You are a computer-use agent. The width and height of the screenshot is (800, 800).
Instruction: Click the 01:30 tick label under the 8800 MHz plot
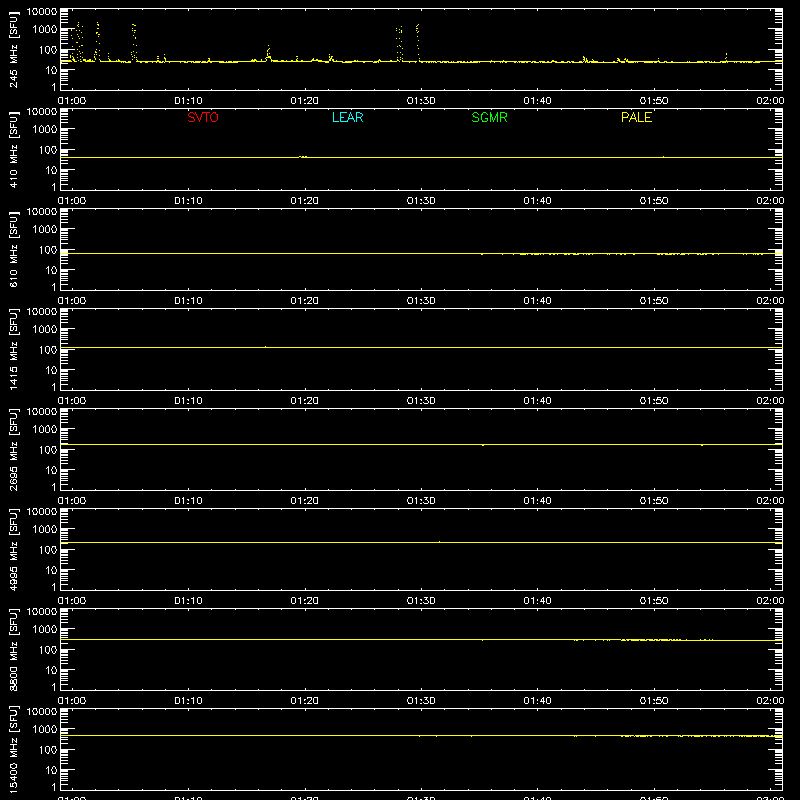[x=421, y=701]
